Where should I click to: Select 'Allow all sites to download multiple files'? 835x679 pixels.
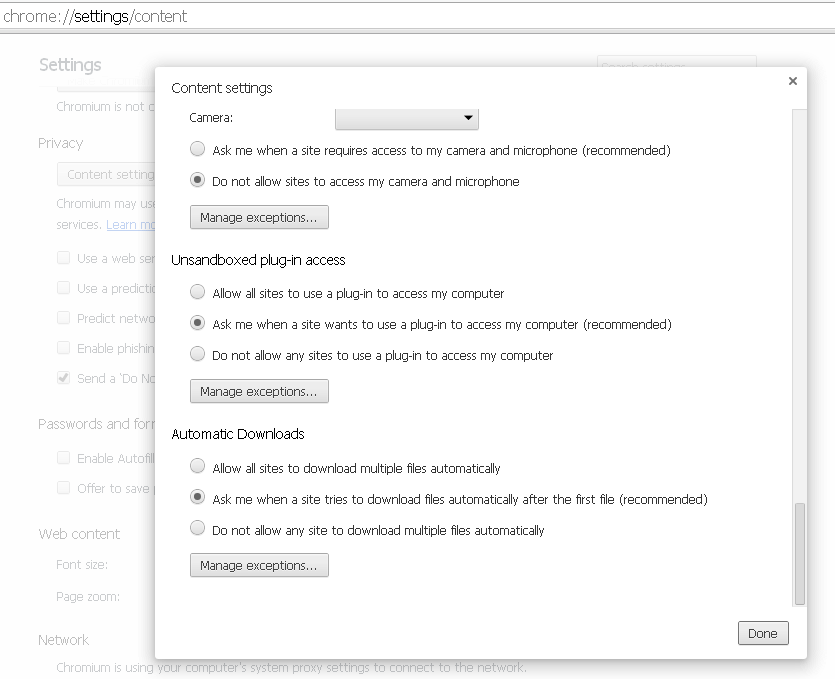198,466
